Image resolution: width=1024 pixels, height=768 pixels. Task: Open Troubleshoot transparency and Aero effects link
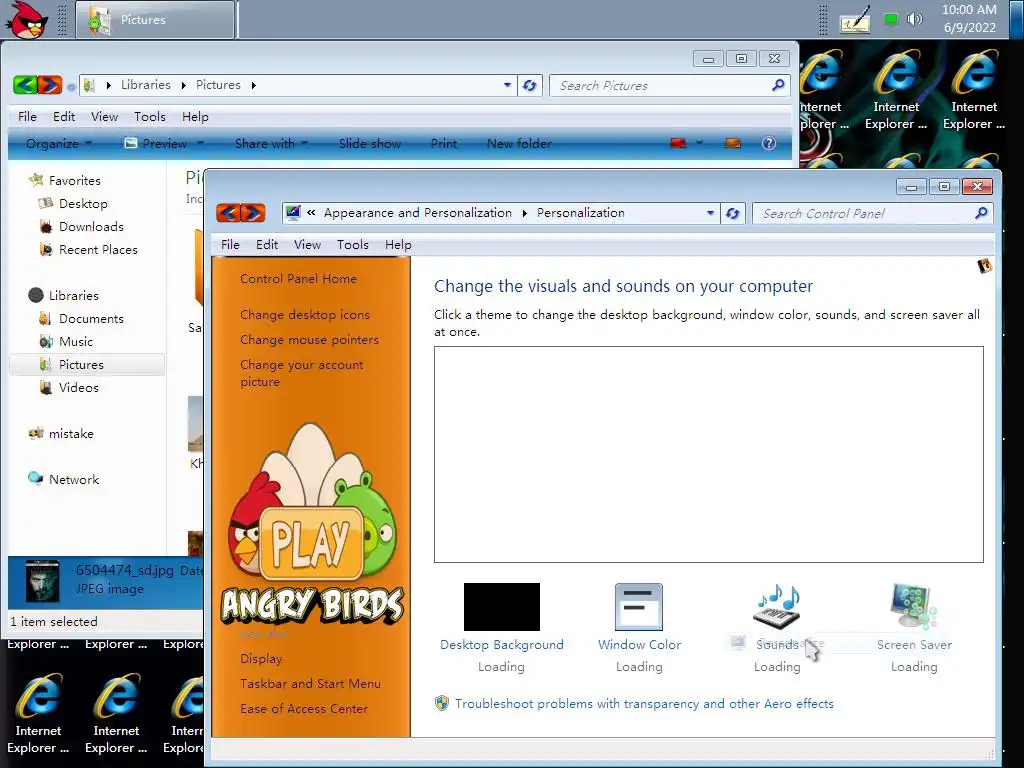tap(644, 704)
